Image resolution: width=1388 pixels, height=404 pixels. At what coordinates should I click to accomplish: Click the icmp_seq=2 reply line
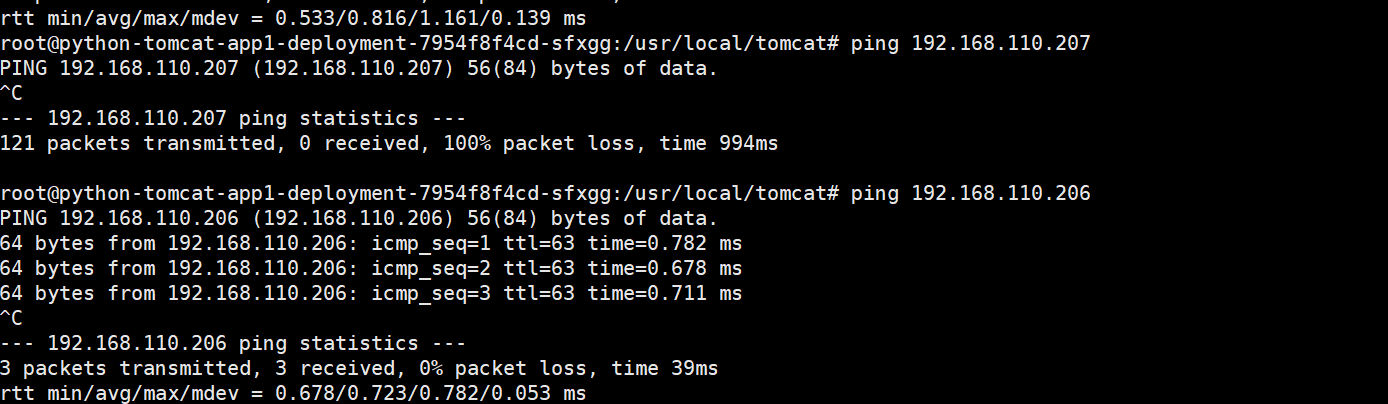click(370, 268)
